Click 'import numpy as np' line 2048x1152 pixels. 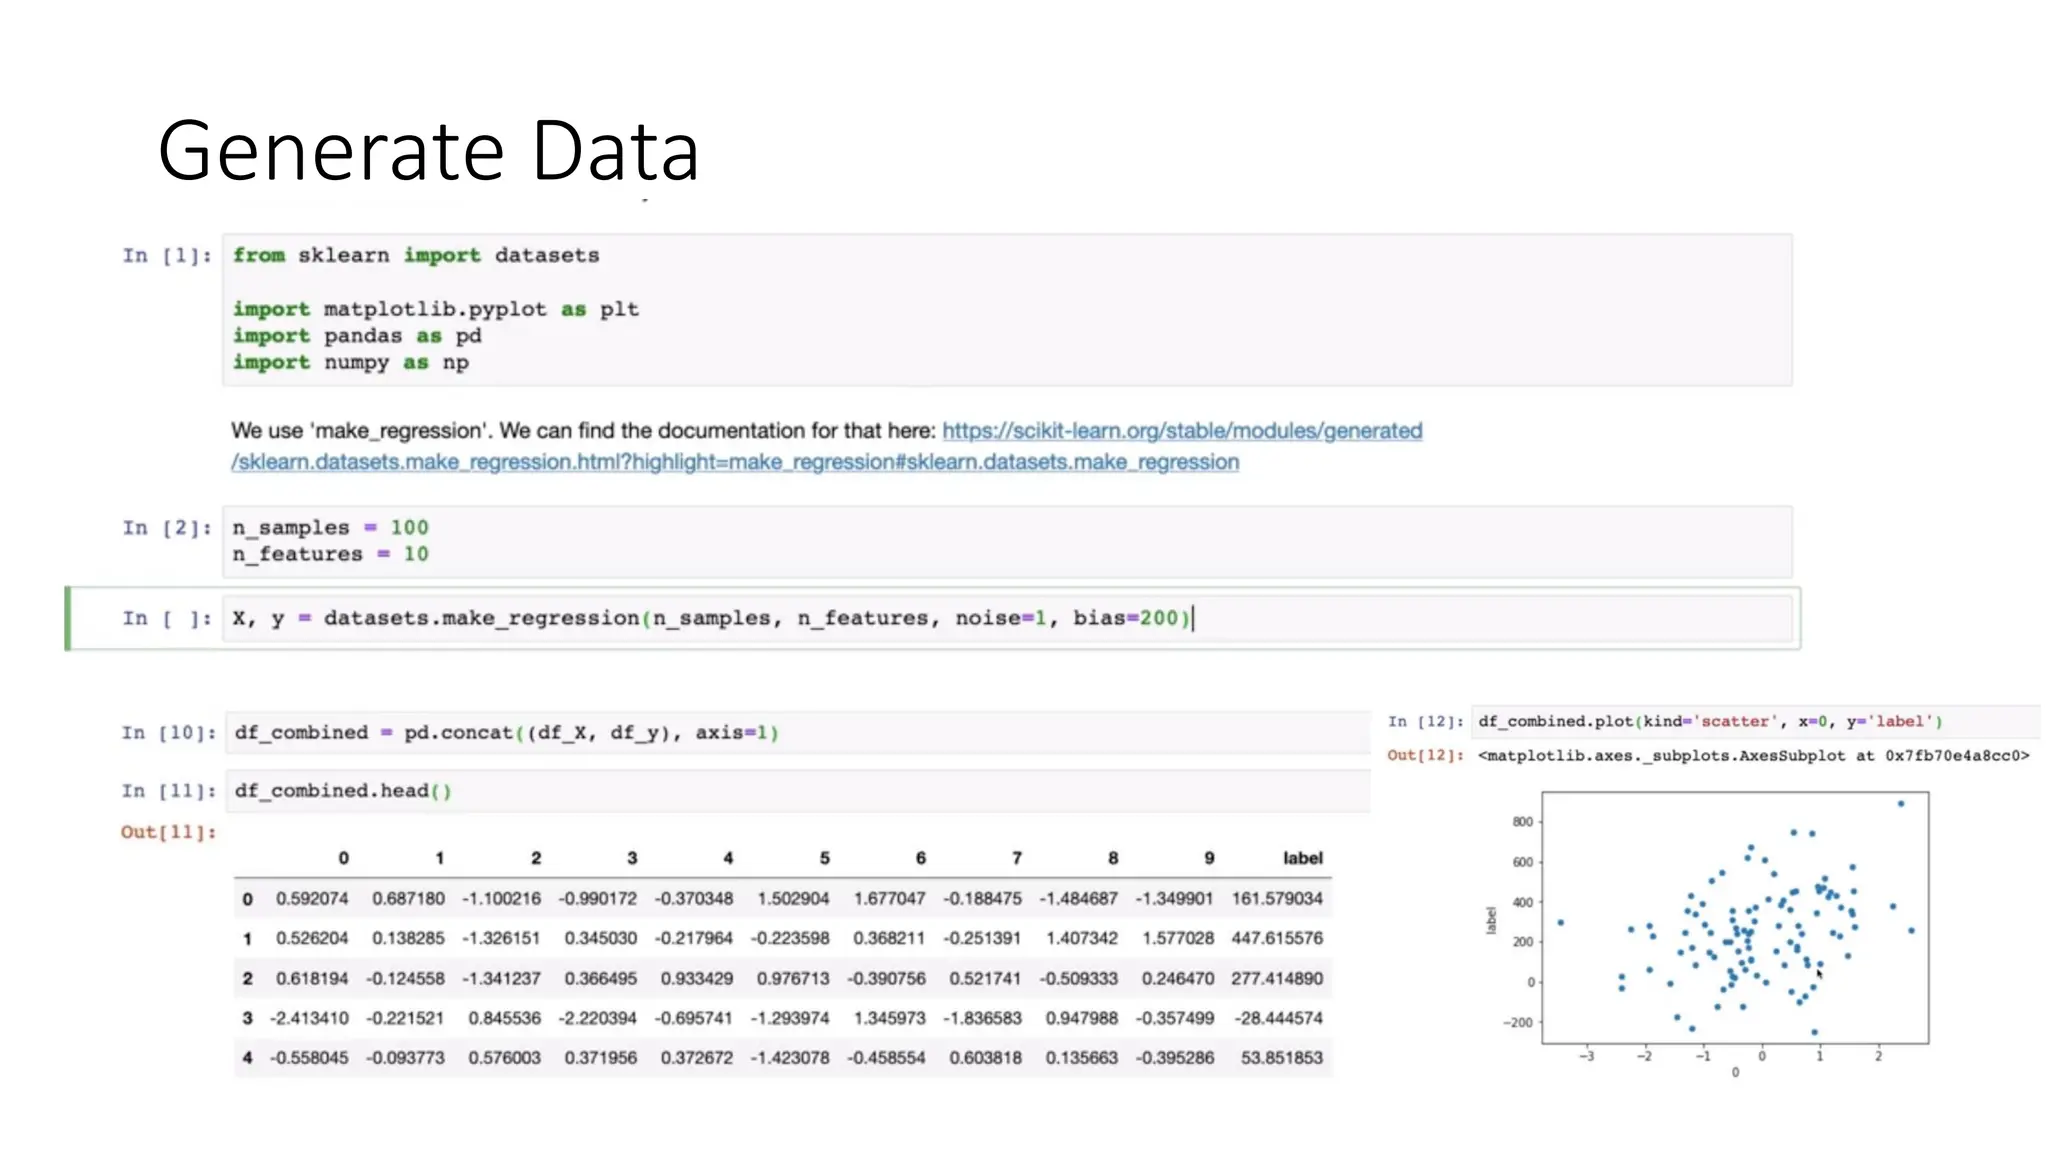(x=351, y=363)
